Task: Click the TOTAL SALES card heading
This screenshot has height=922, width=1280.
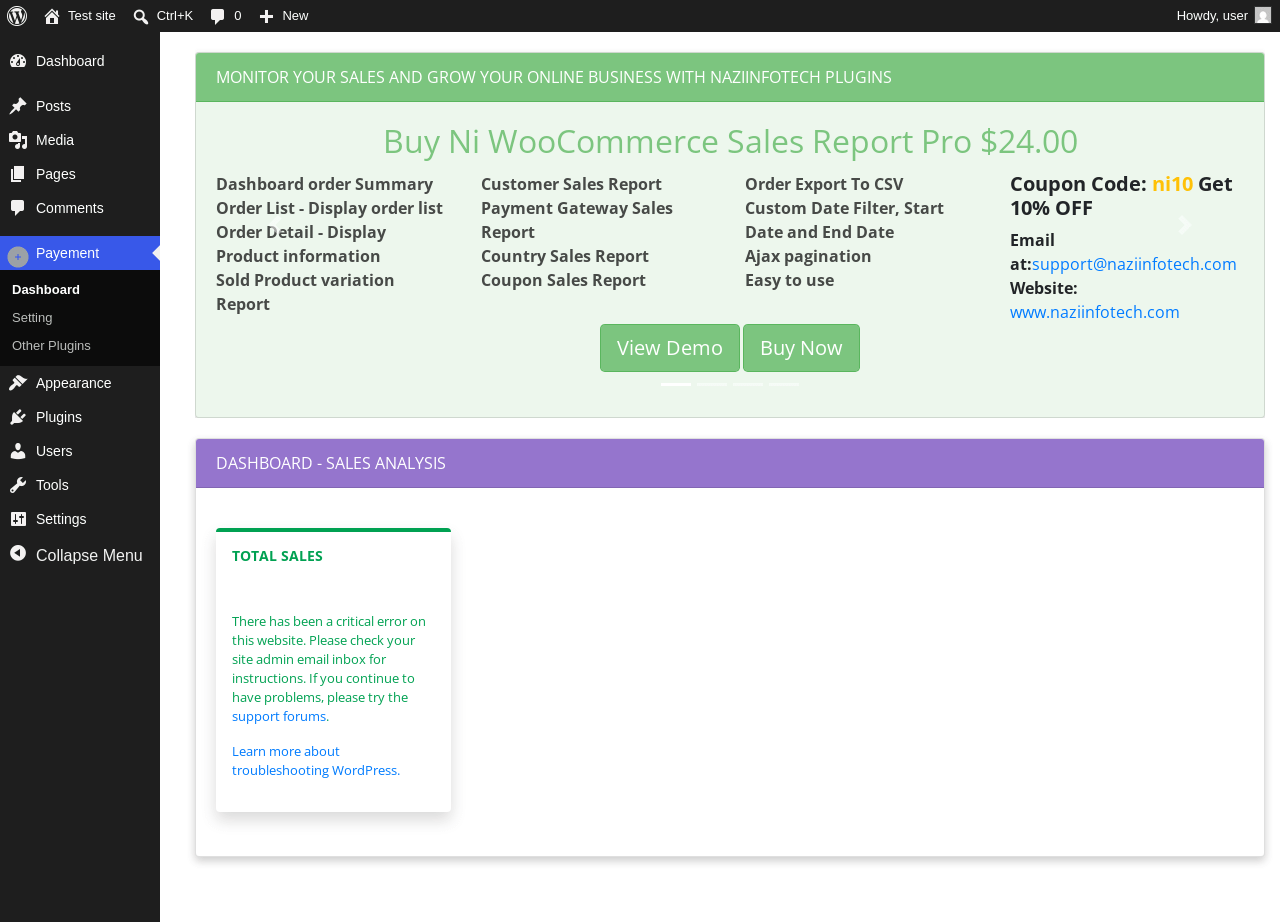Action: tap(277, 556)
